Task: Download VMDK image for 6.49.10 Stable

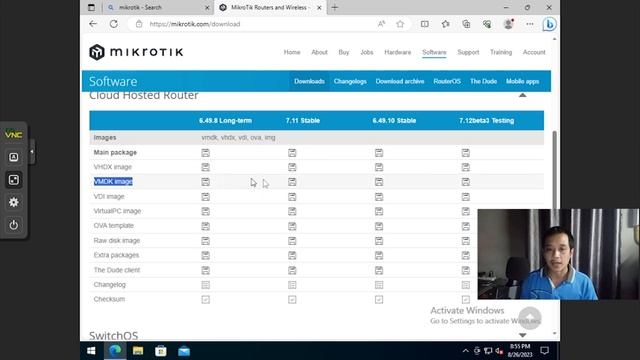Action: 379,182
